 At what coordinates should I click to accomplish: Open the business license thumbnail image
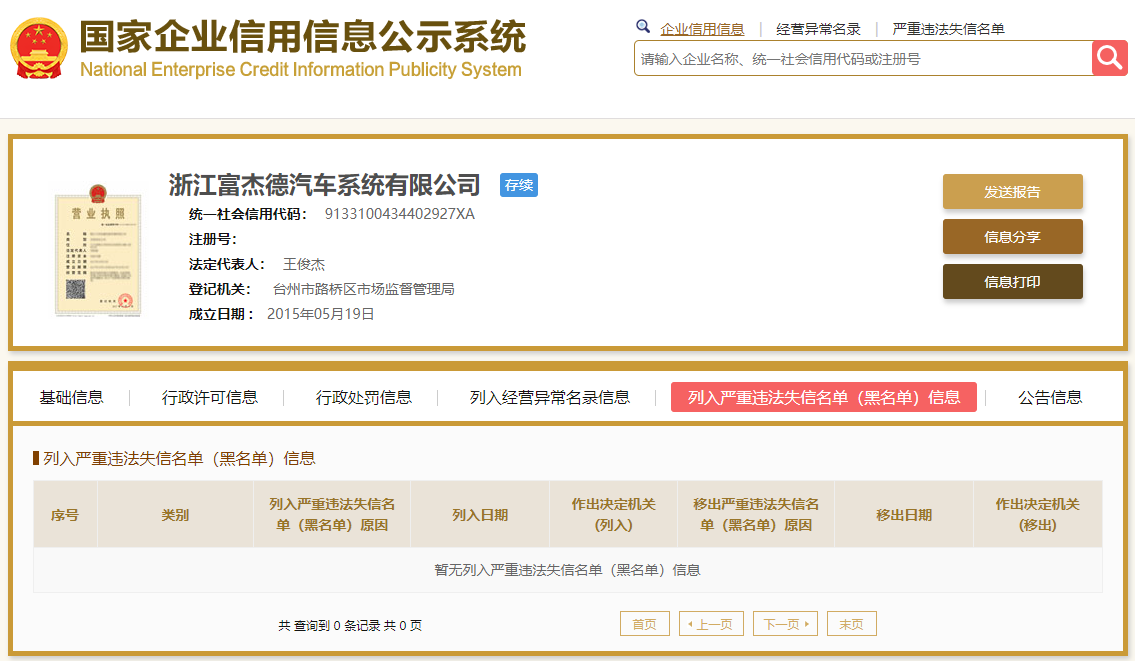coord(98,250)
